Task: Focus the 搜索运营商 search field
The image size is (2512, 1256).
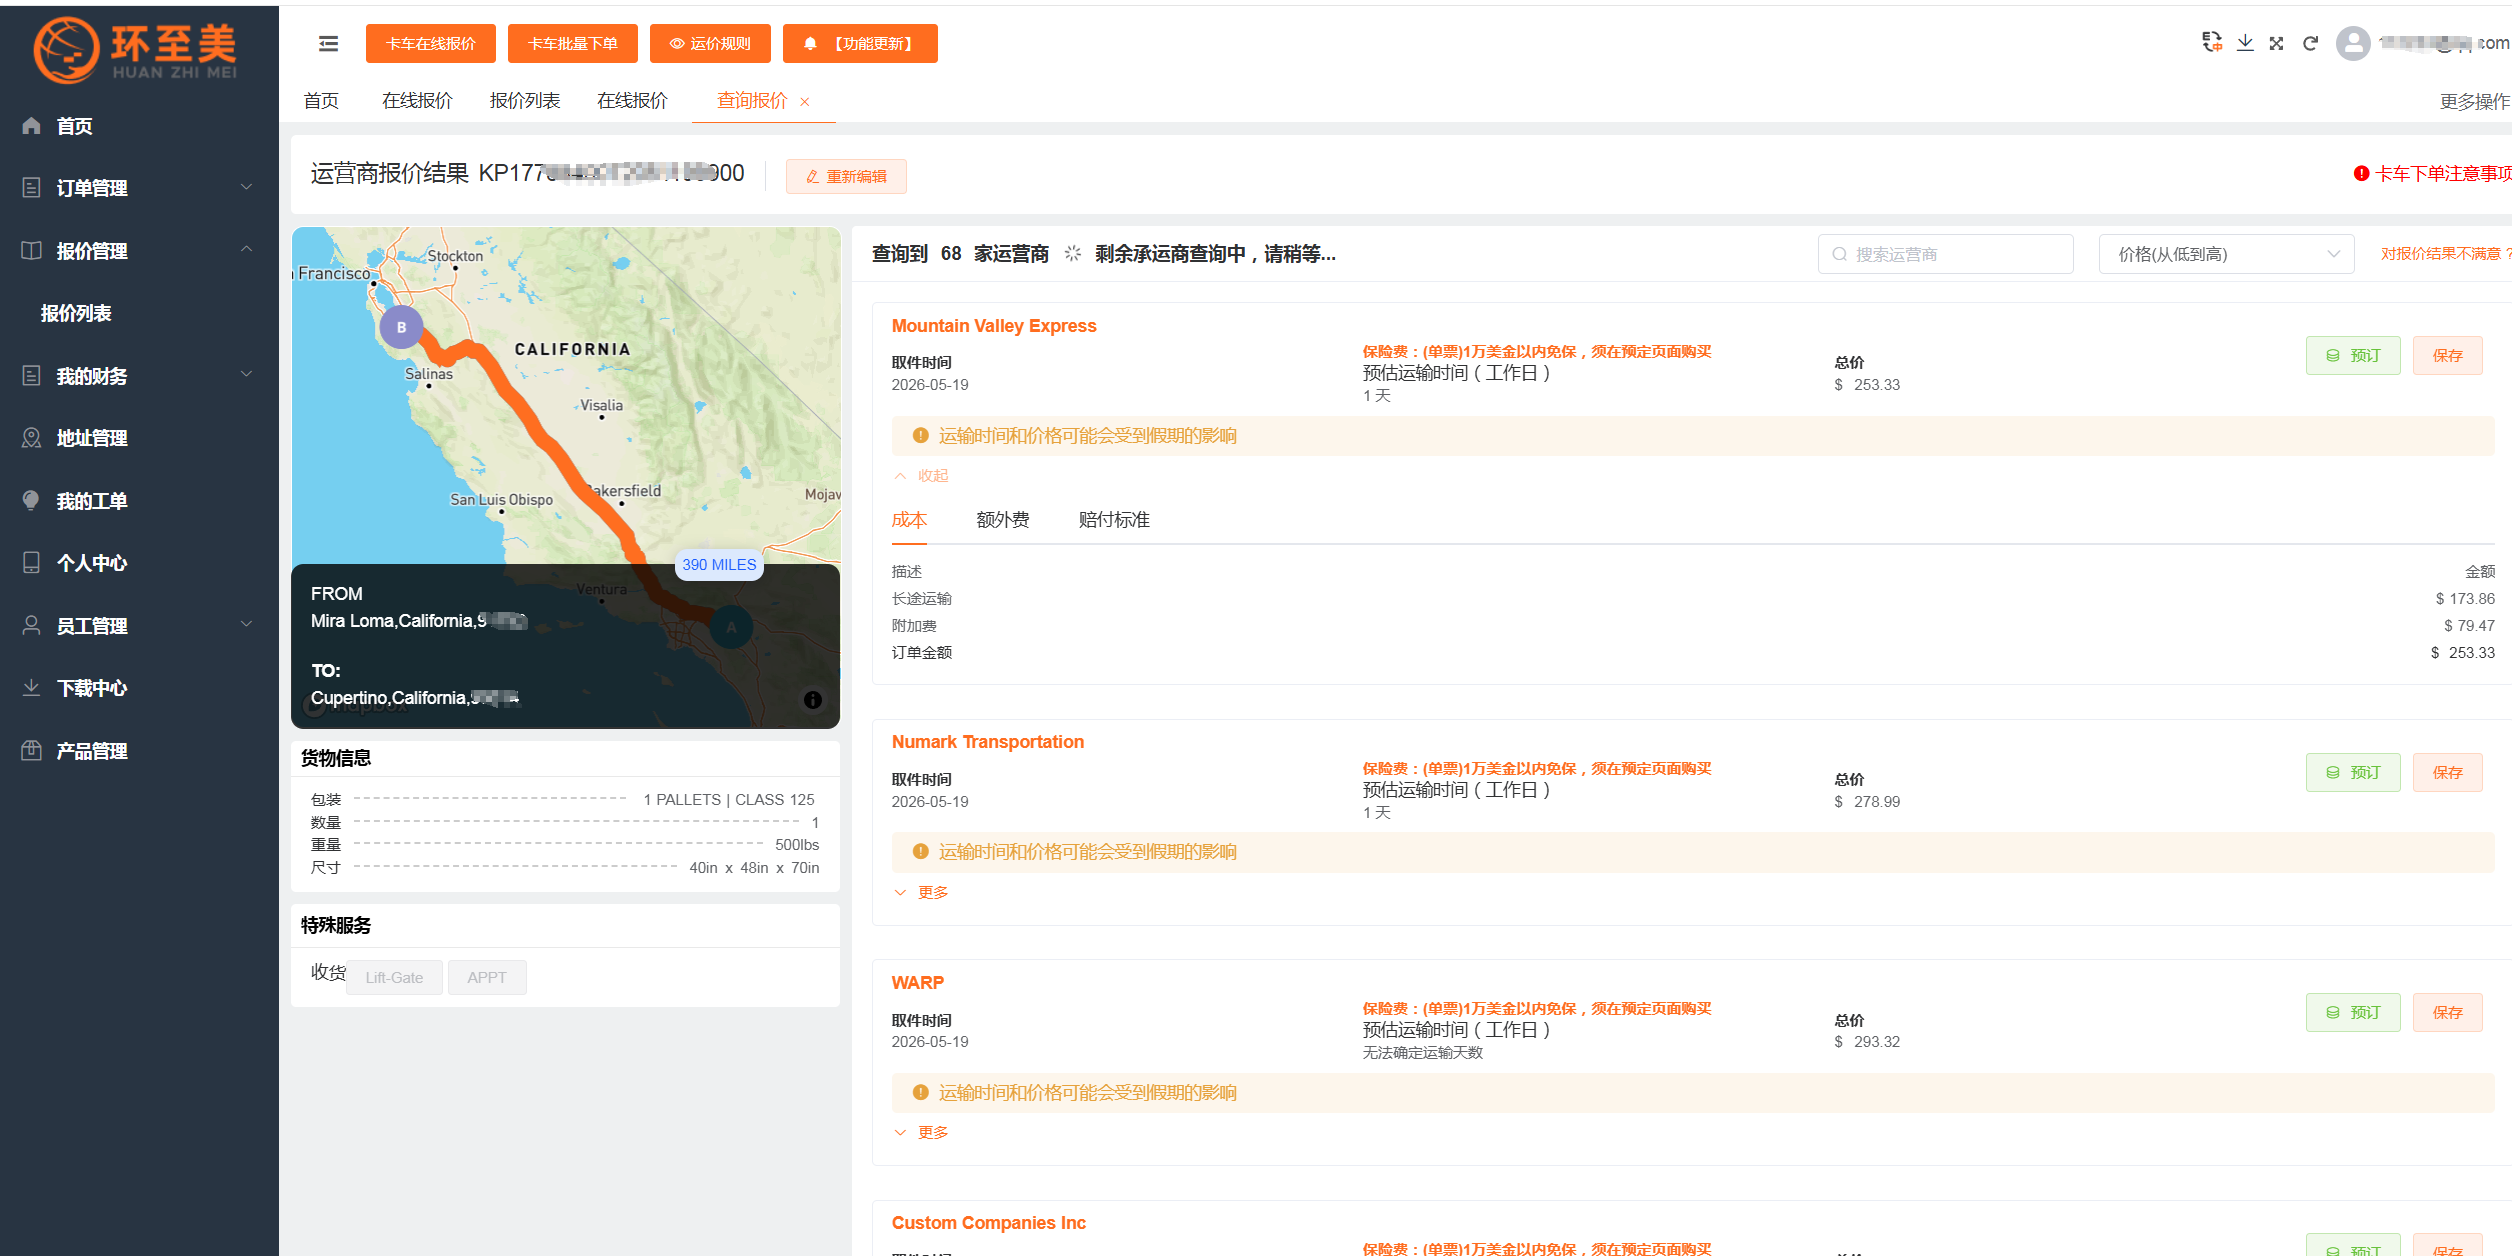Action: 1945,254
